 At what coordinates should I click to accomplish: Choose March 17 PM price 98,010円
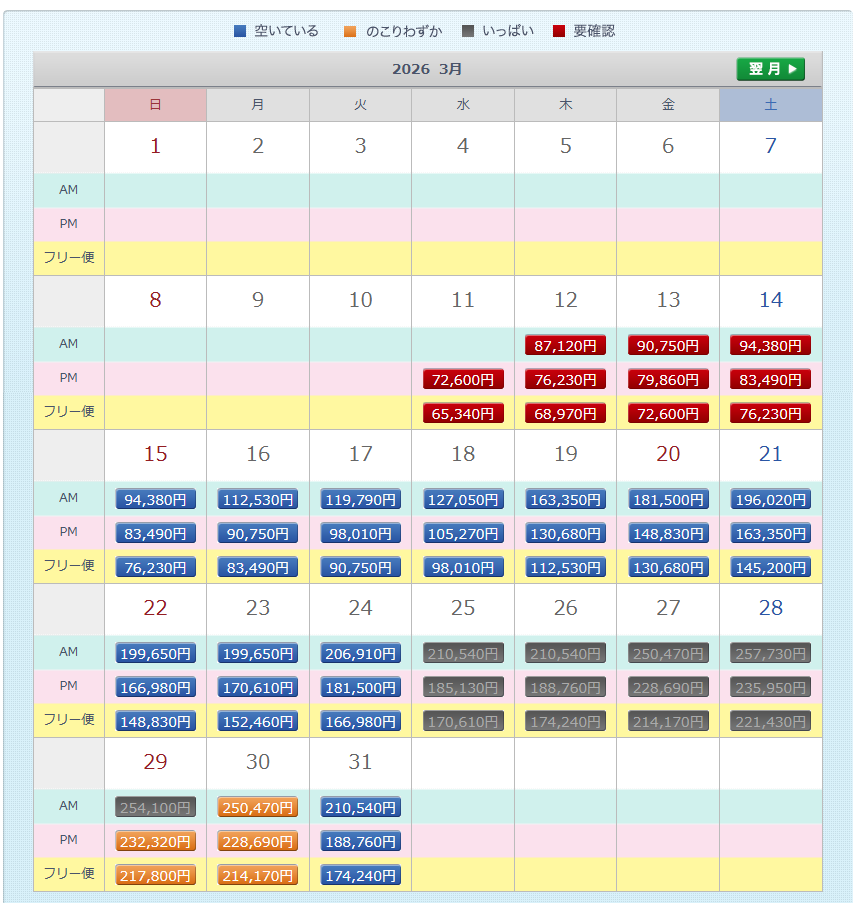pyautogui.click(x=360, y=534)
